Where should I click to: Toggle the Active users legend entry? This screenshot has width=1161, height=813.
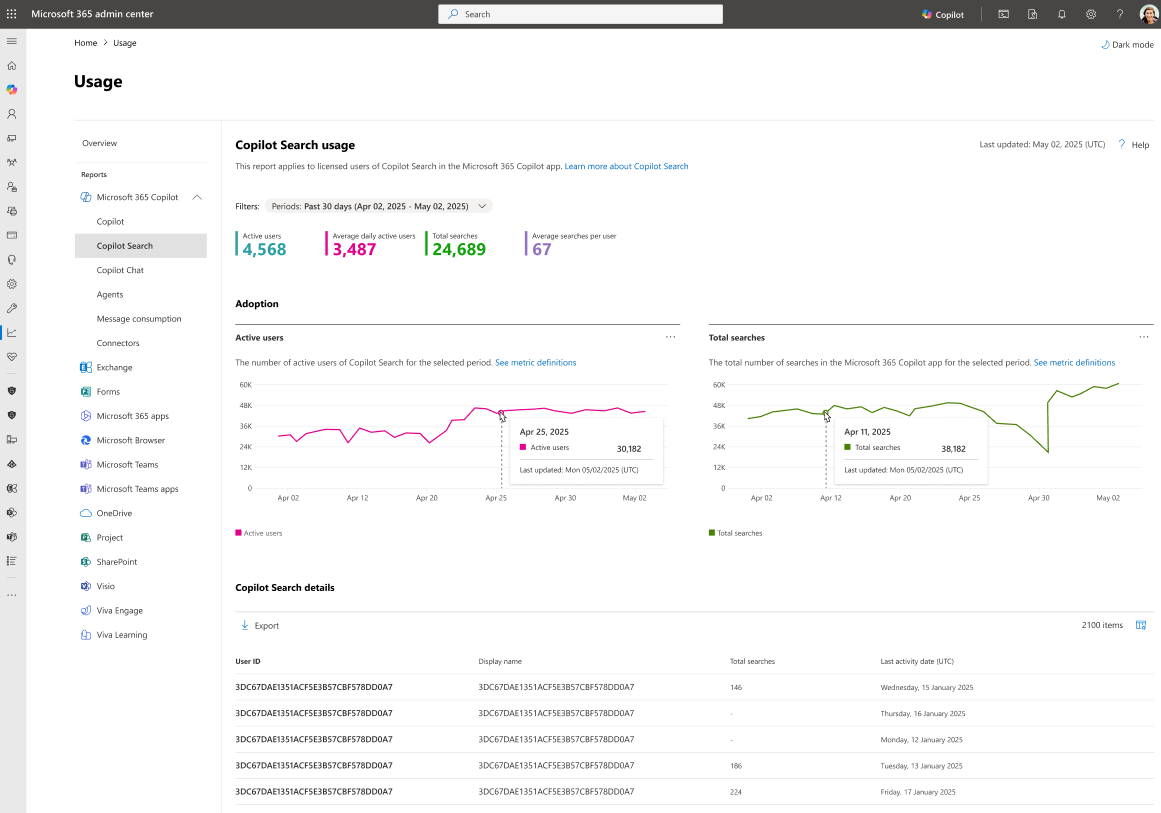258,533
